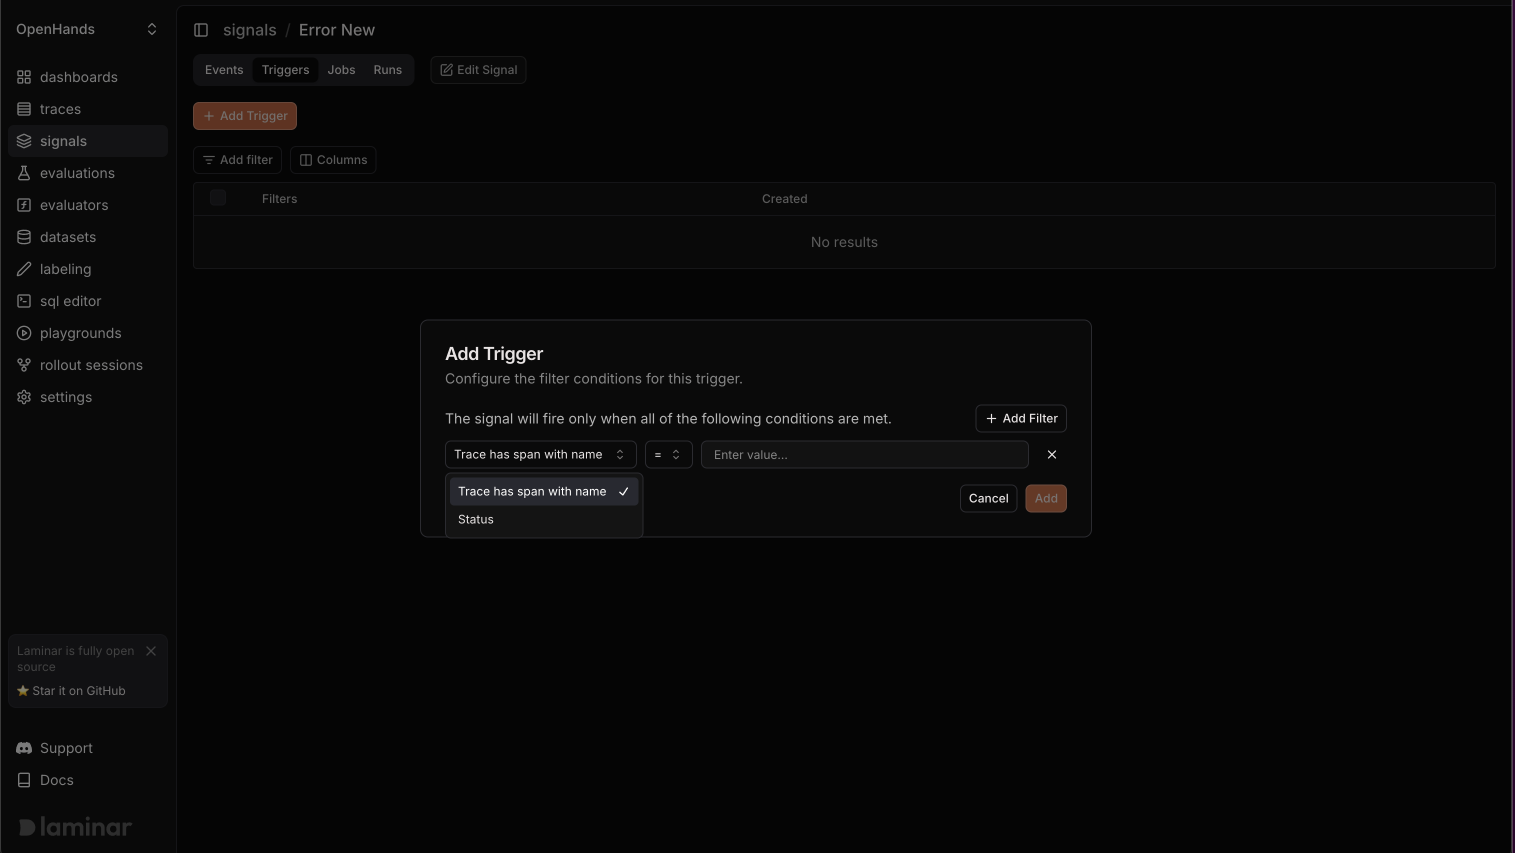Open the sql editor
The height and width of the screenshot is (853, 1515).
pyautogui.click(x=70, y=300)
